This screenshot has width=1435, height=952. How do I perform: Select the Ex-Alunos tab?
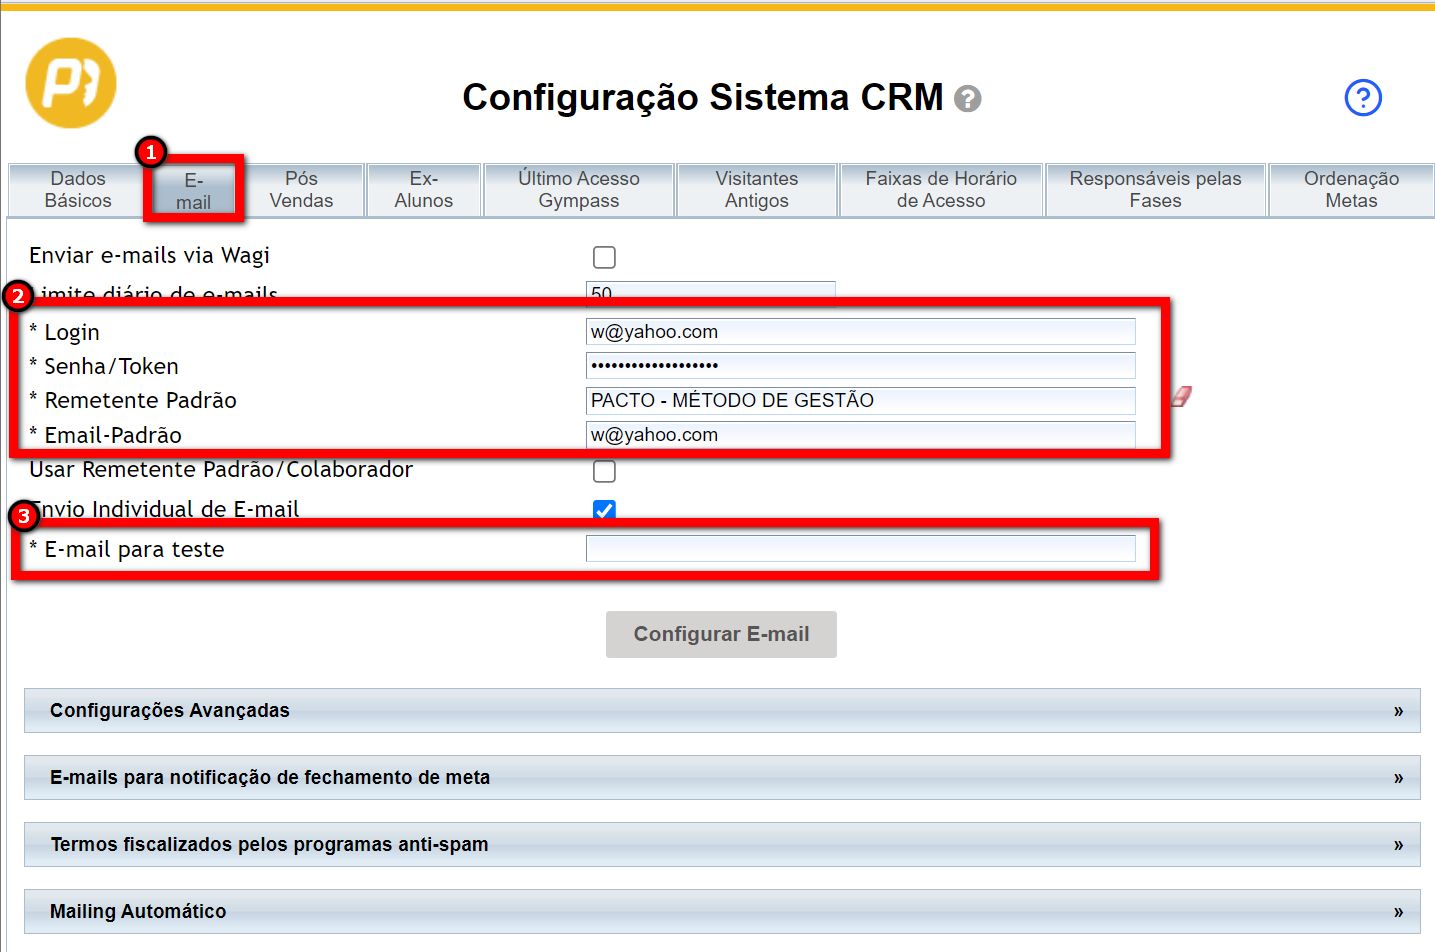(423, 190)
